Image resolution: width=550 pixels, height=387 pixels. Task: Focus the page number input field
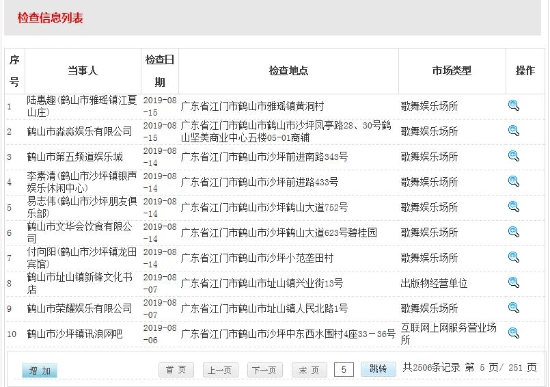tap(344, 369)
